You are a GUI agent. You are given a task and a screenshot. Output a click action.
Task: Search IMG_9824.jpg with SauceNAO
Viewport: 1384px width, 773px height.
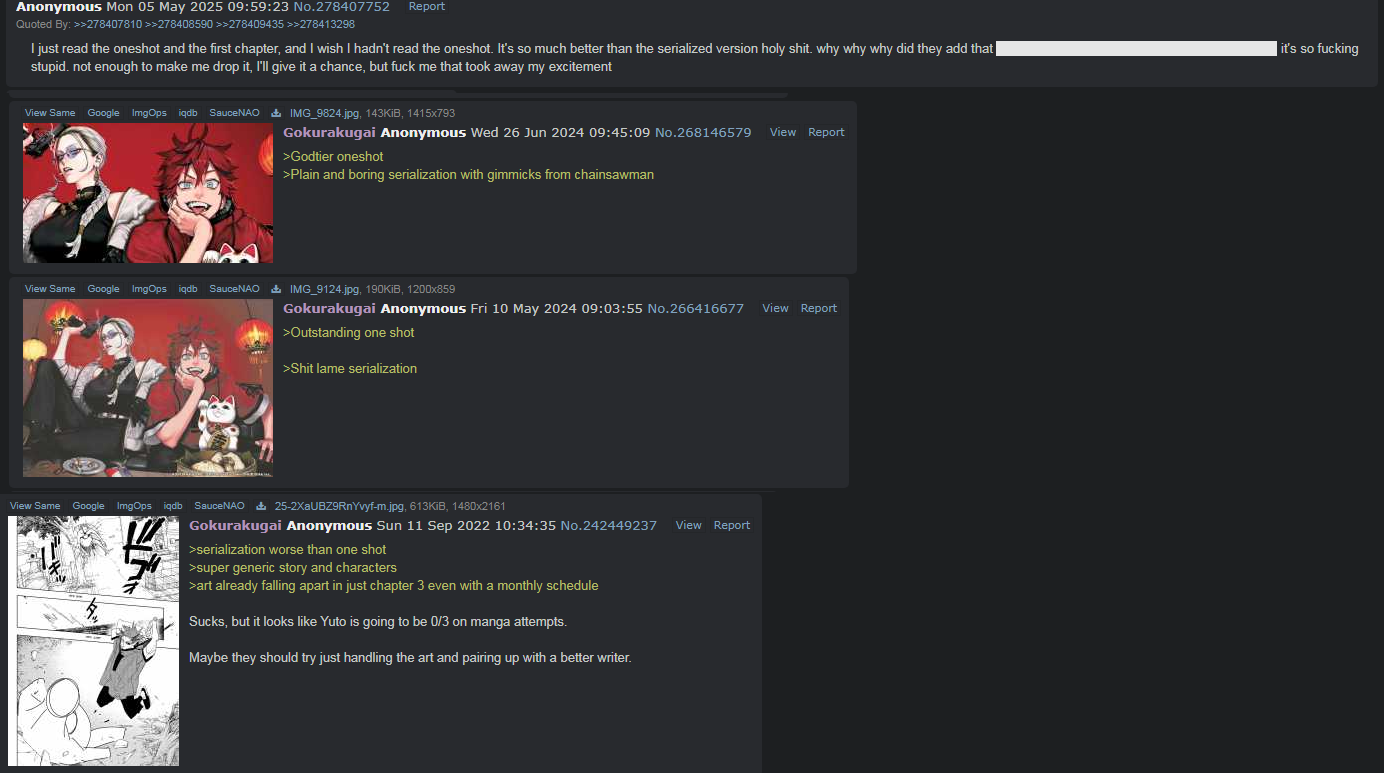[234, 113]
